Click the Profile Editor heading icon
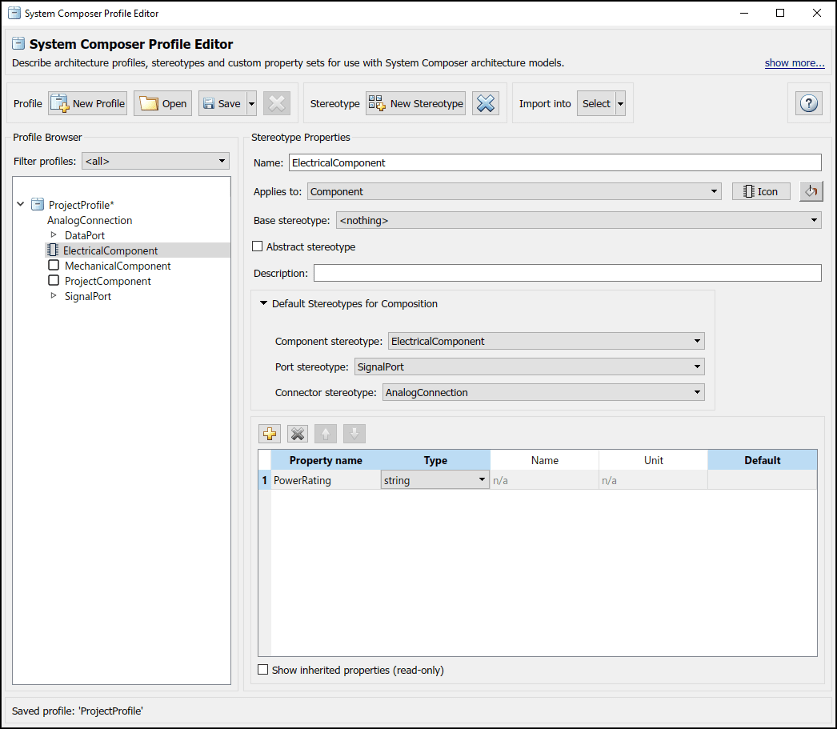The height and width of the screenshot is (729, 837). click(x=19, y=44)
